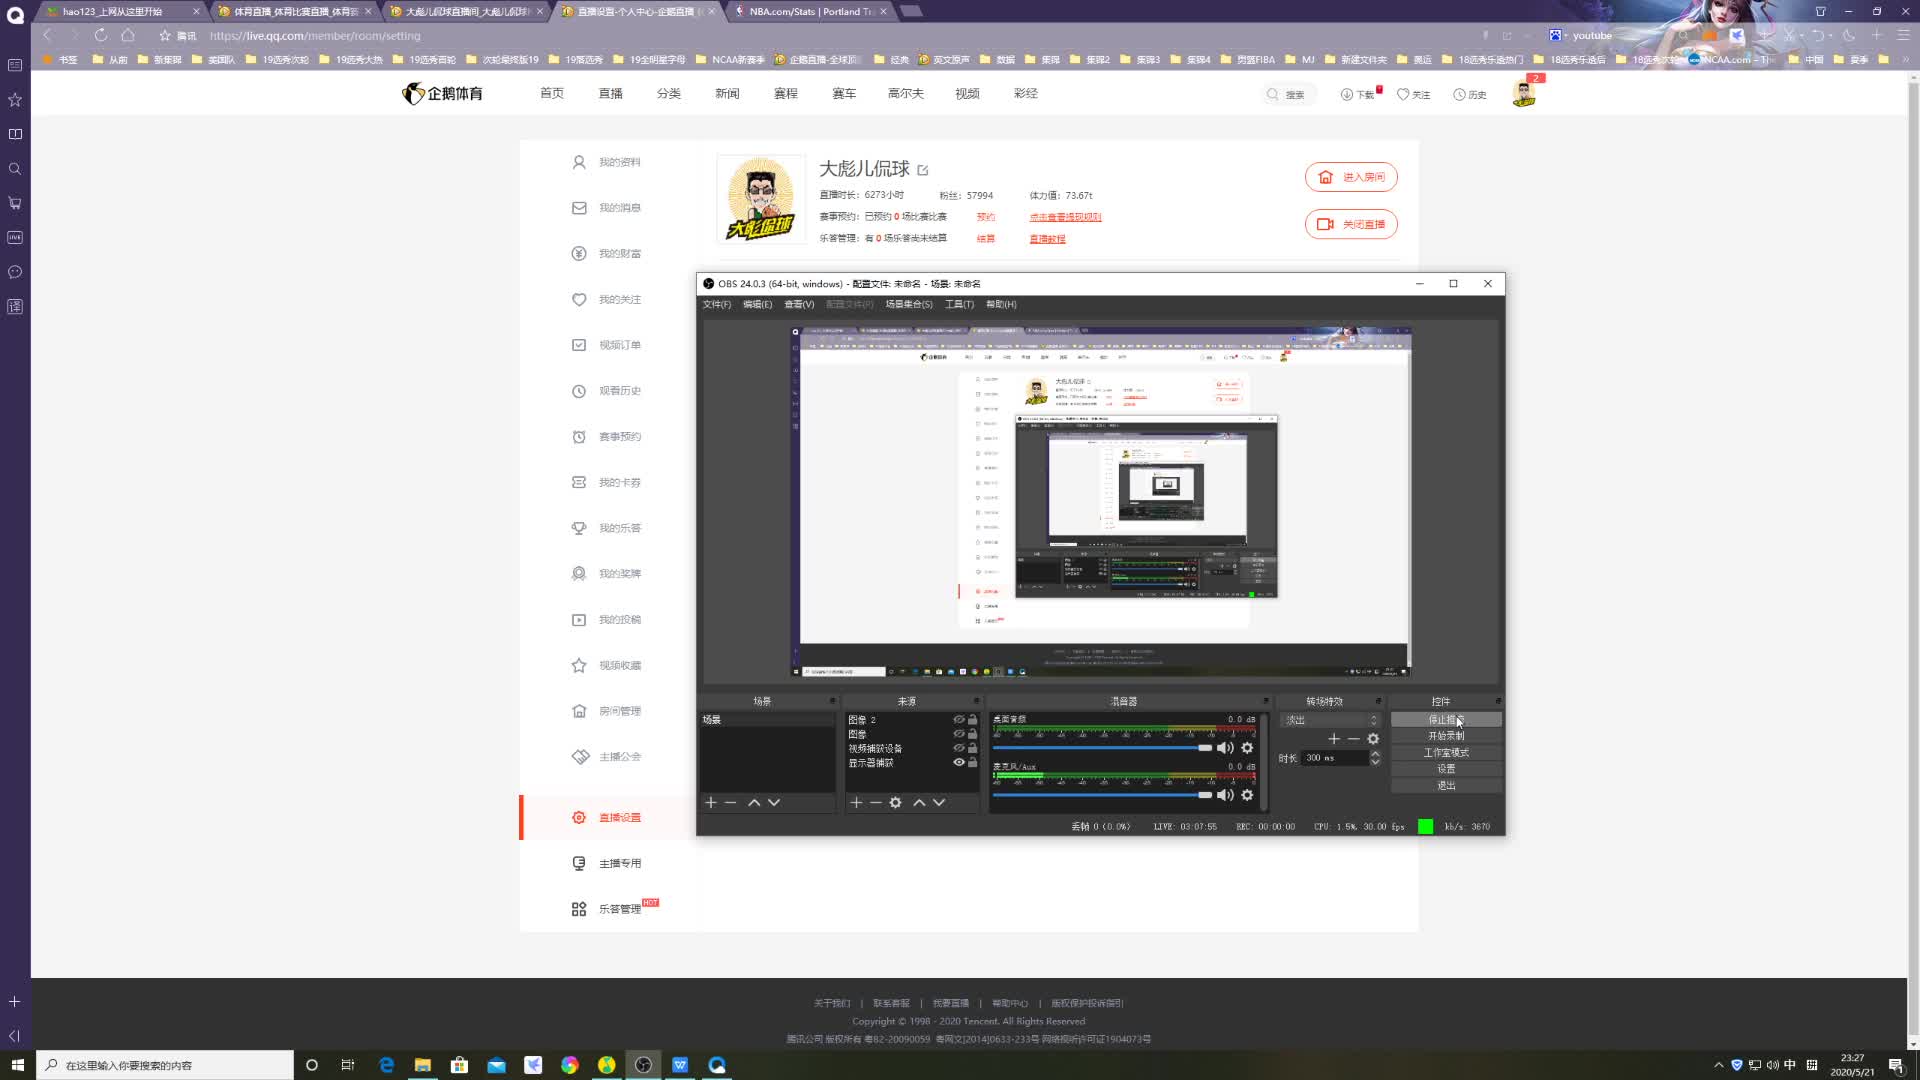
Task: Click the 关闭直播 button on webpage
Action: coord(1351,224)
